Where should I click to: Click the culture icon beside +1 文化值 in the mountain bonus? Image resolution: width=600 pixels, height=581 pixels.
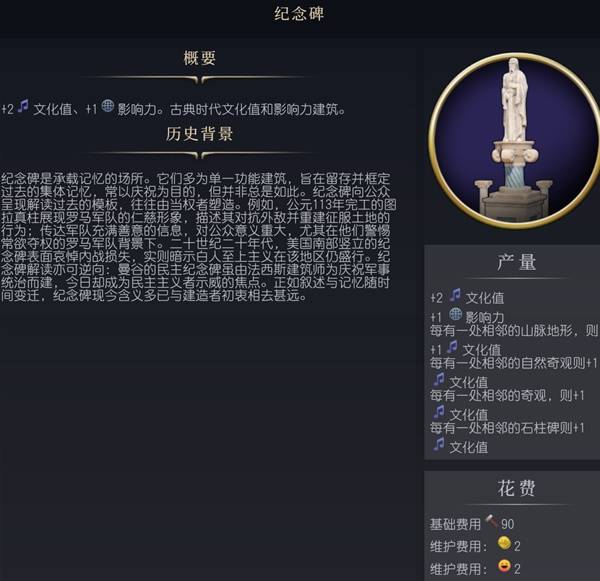tap(452, 347)
